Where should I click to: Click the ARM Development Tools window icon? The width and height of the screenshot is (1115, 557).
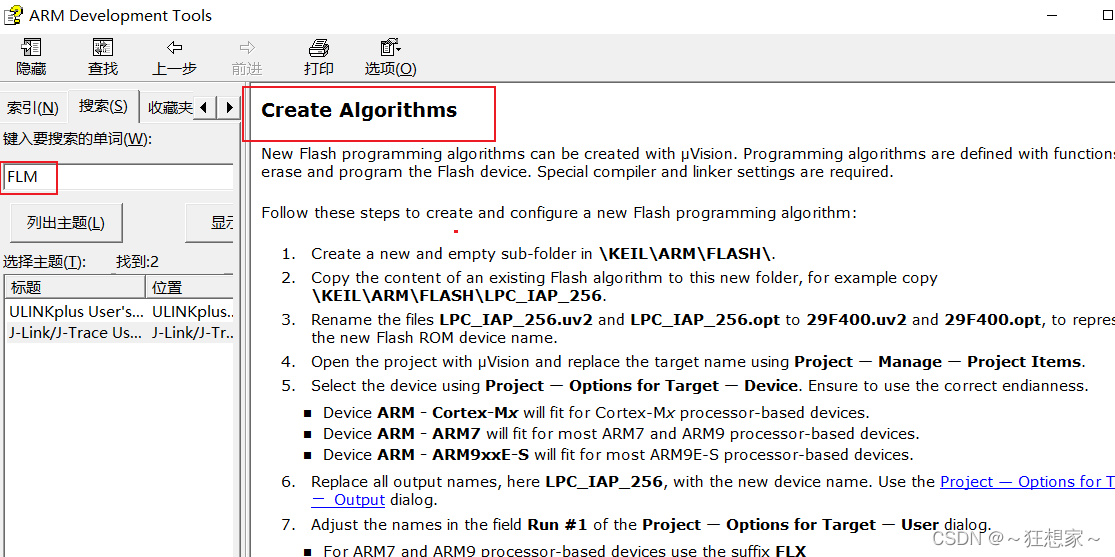click(x=12, y=15)
